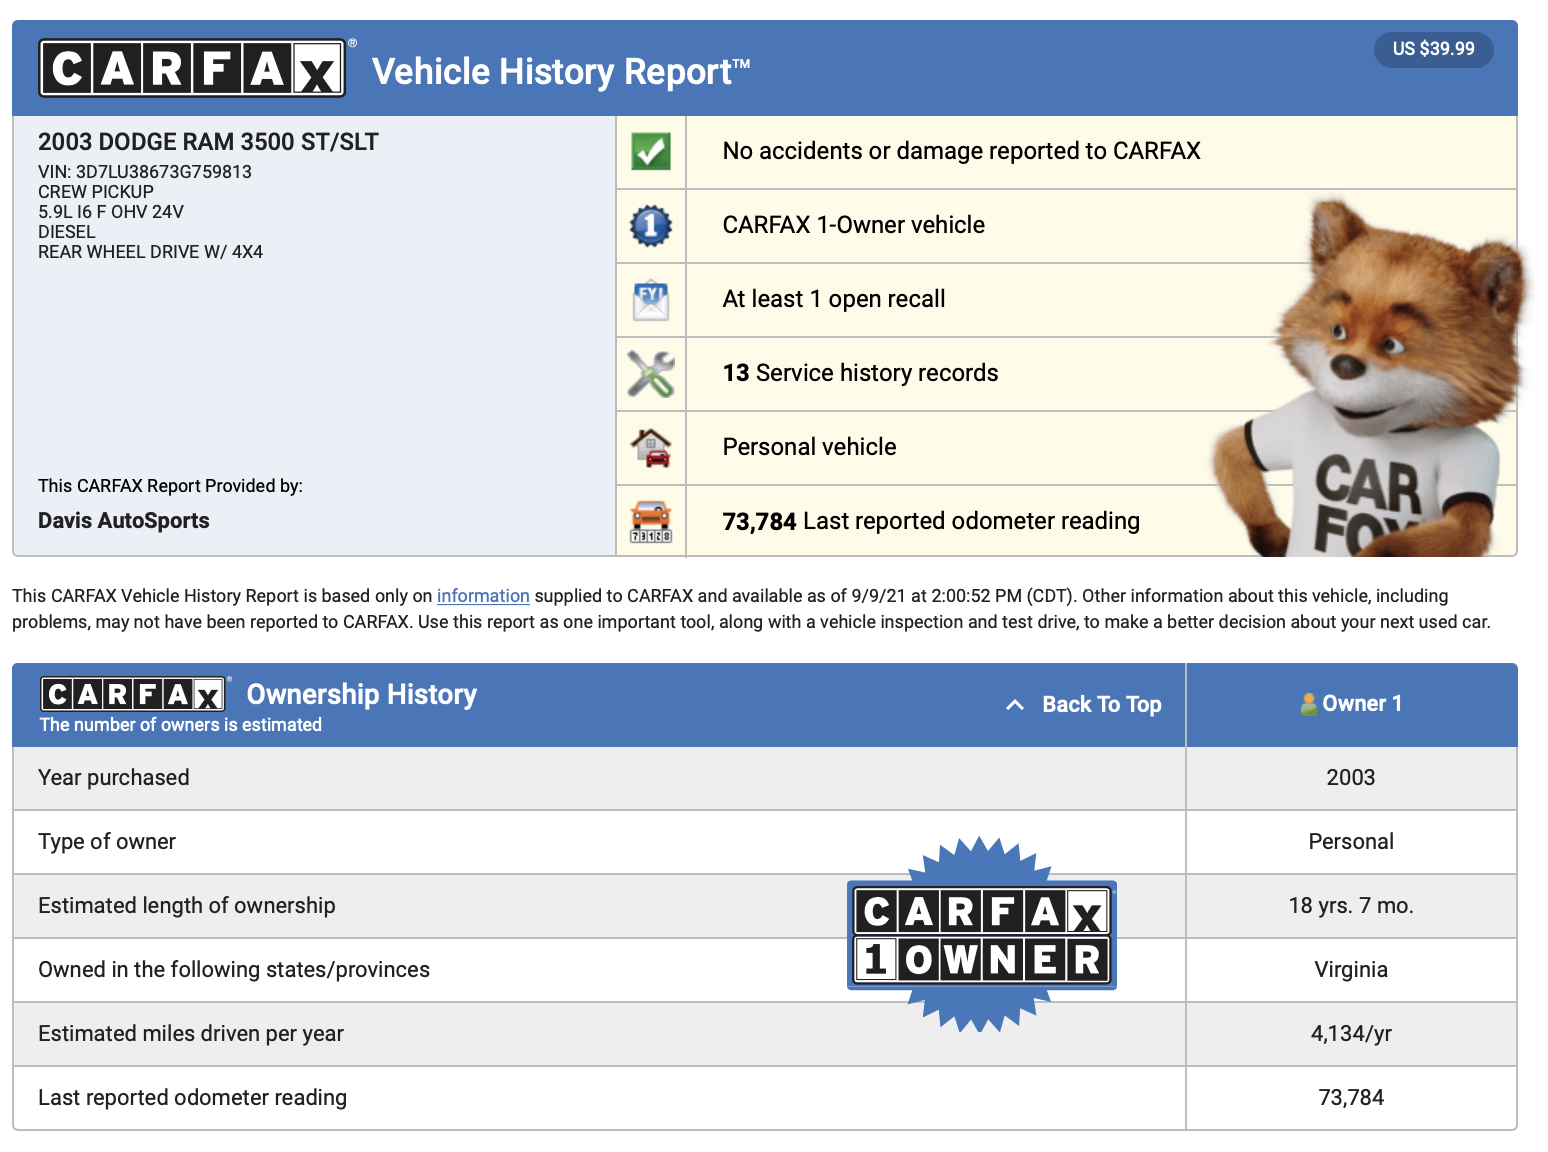The height and width of the screenshot is (1152, 1548).
Task: Click the Owner 1 person icon
Action: point(1308,704)
